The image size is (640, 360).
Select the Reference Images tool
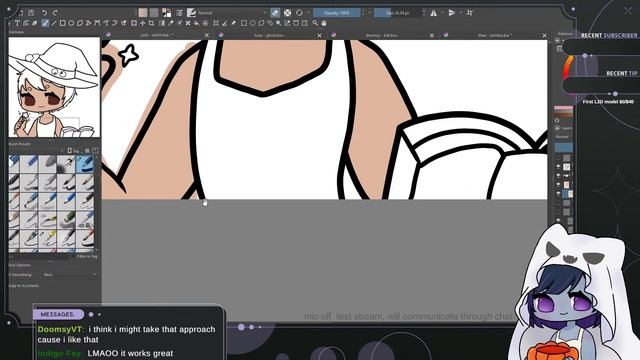tap(233, 23)
